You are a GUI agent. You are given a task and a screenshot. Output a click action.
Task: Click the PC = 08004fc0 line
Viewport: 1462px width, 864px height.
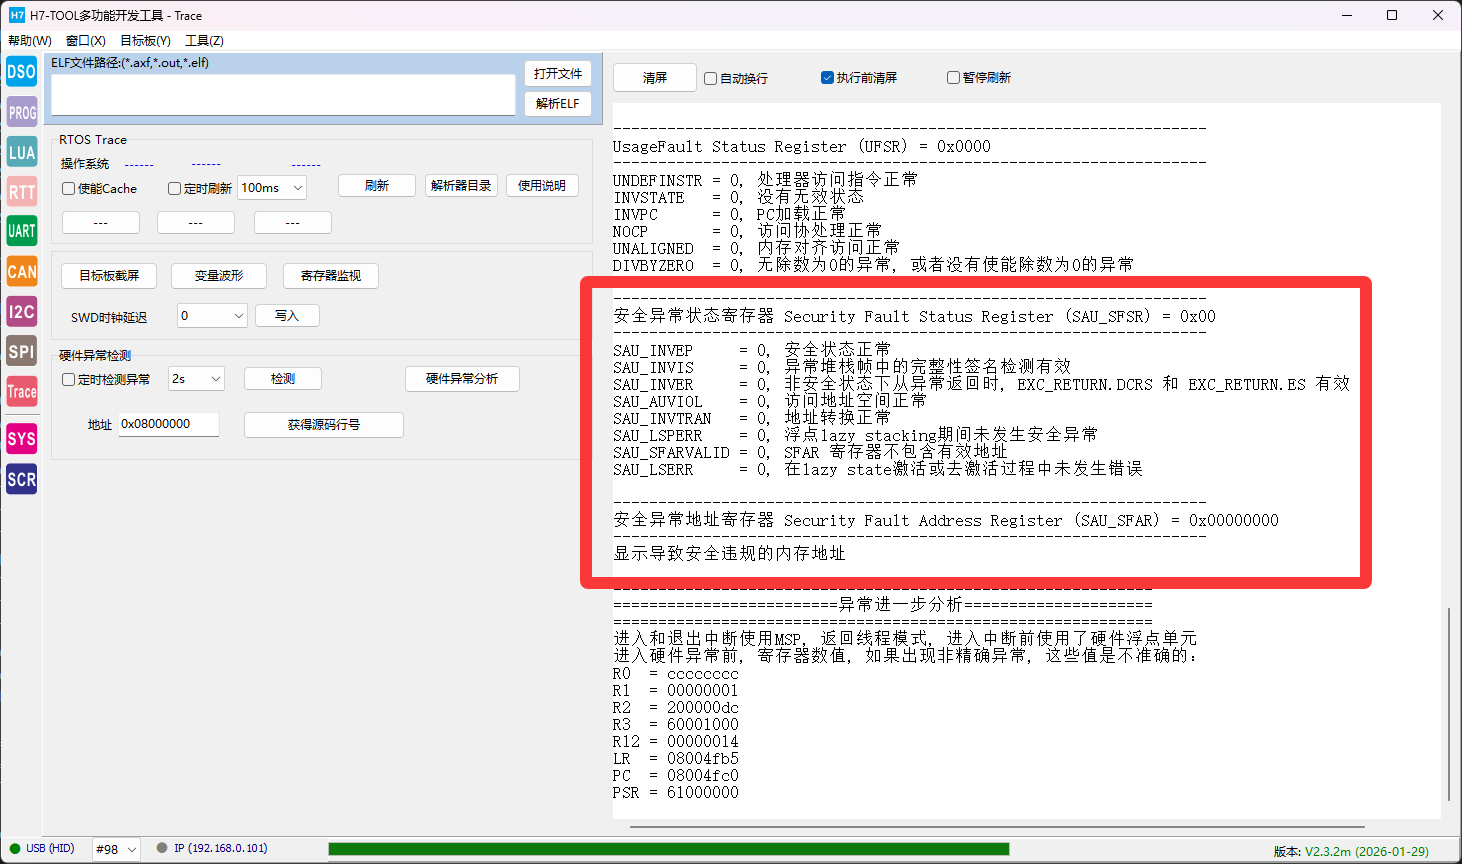point(676,776)
